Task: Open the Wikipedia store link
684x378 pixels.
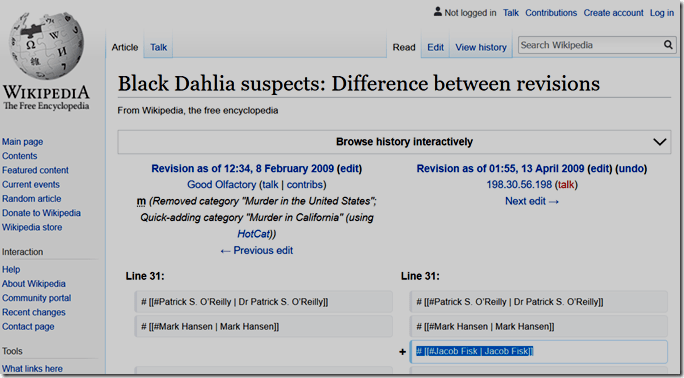Action: (x=32, y=227)
